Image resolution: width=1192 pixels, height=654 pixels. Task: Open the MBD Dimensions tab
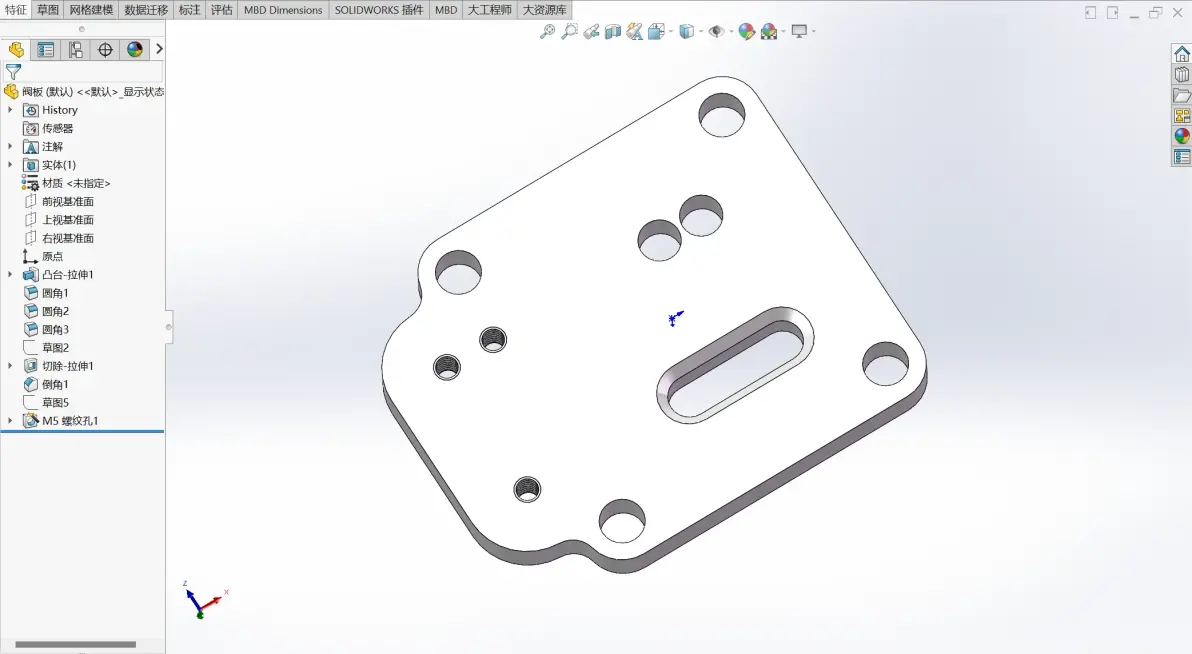click(283, 10)
